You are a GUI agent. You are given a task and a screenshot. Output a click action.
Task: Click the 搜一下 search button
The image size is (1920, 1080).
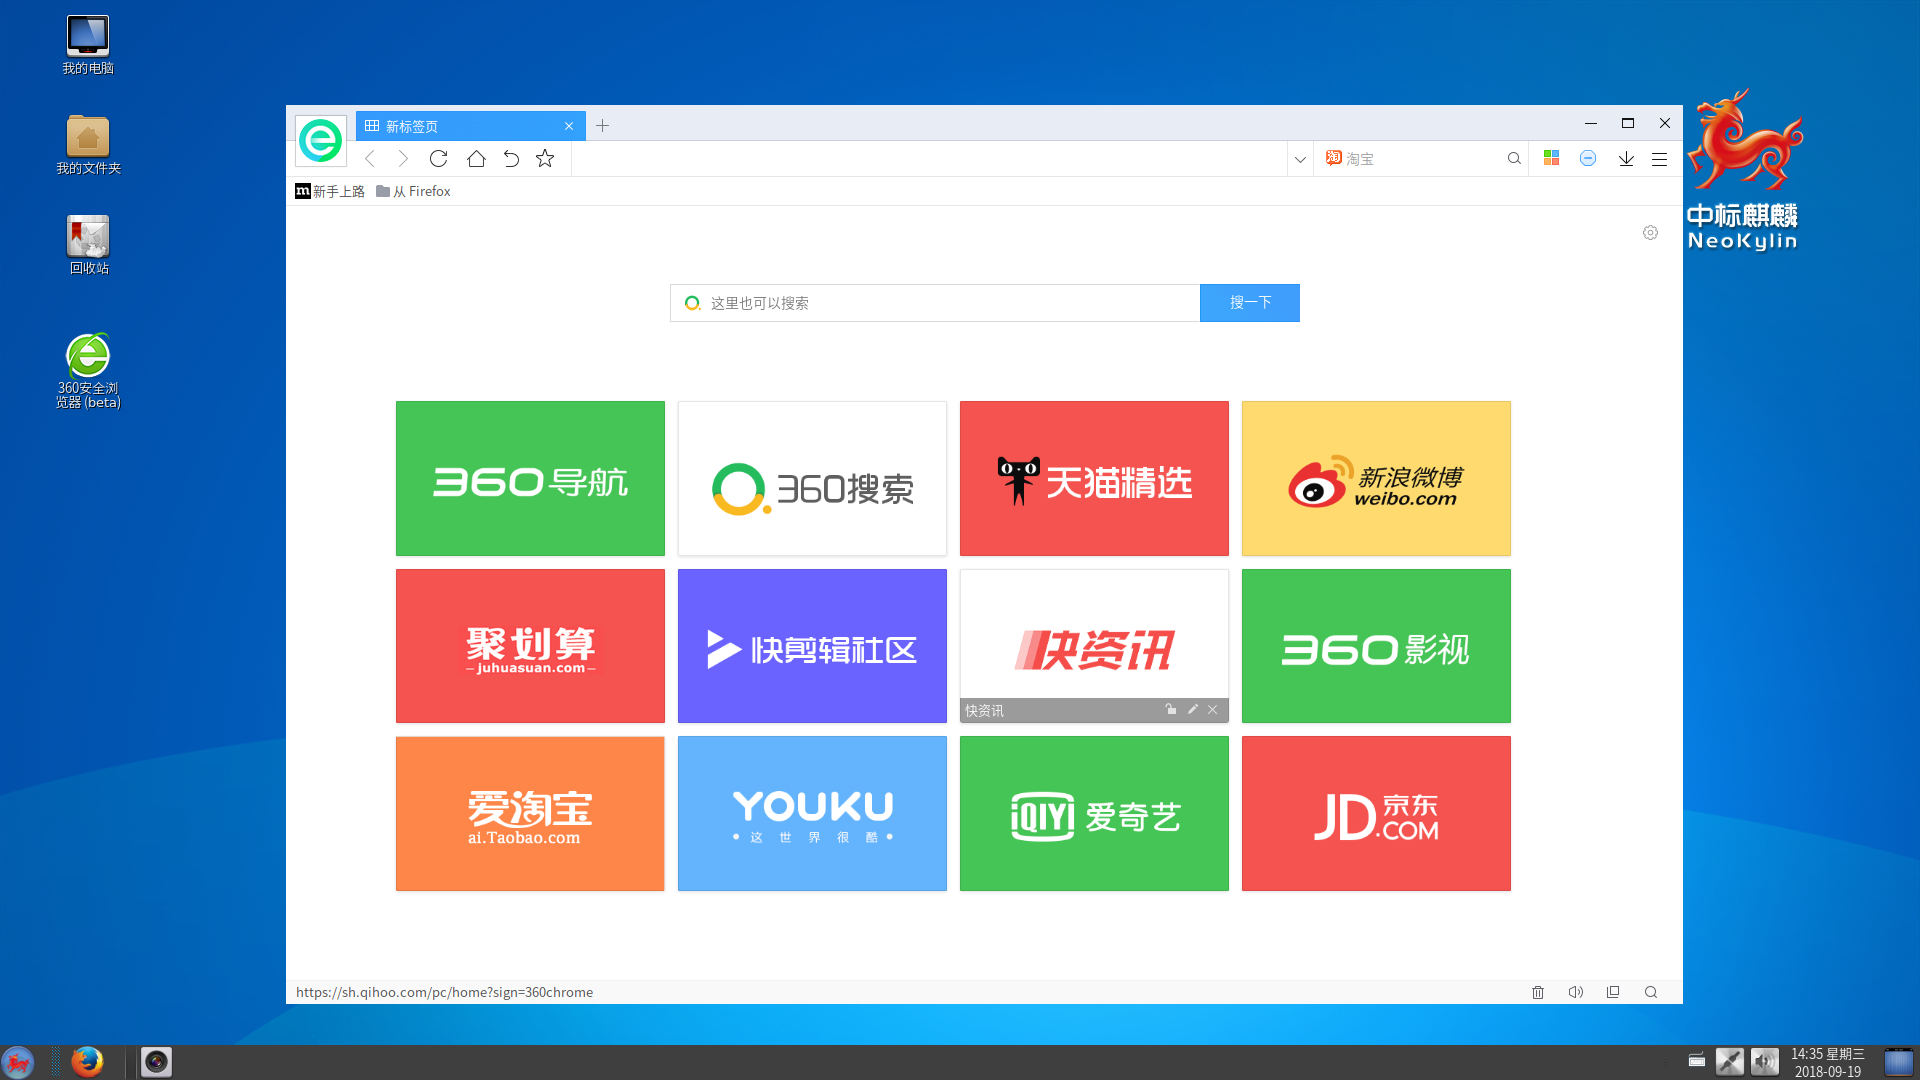pos(1249,303)
